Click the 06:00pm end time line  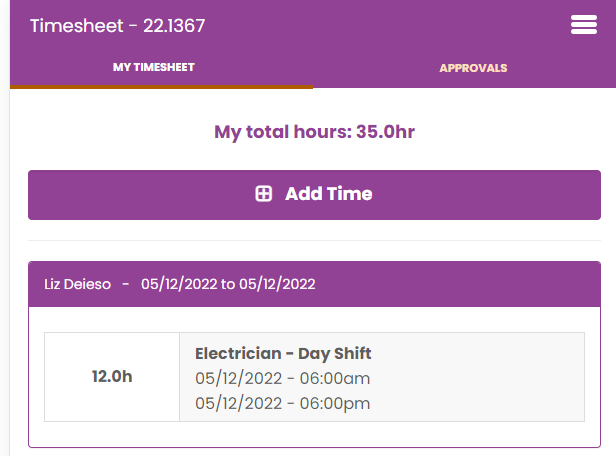(x=283, y=403)
